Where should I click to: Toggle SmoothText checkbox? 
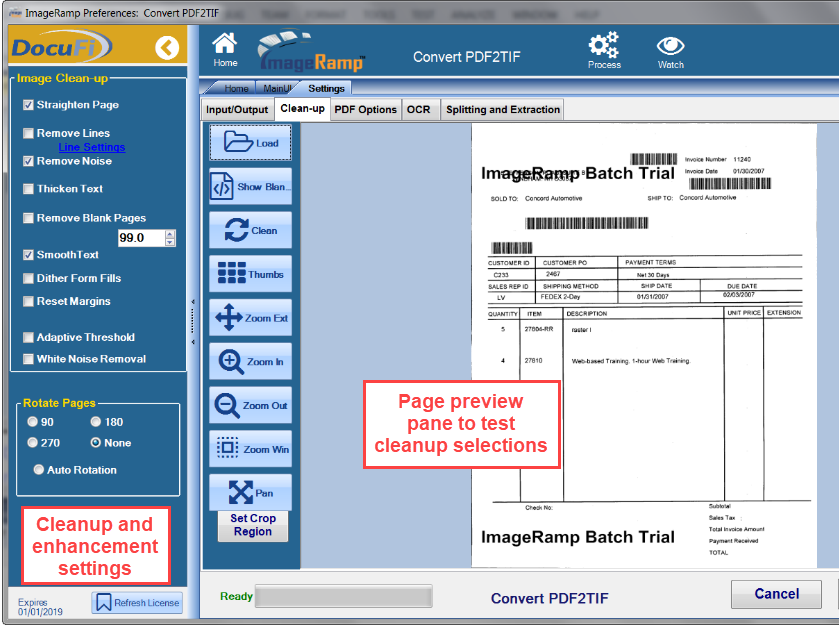click(28, 255)
